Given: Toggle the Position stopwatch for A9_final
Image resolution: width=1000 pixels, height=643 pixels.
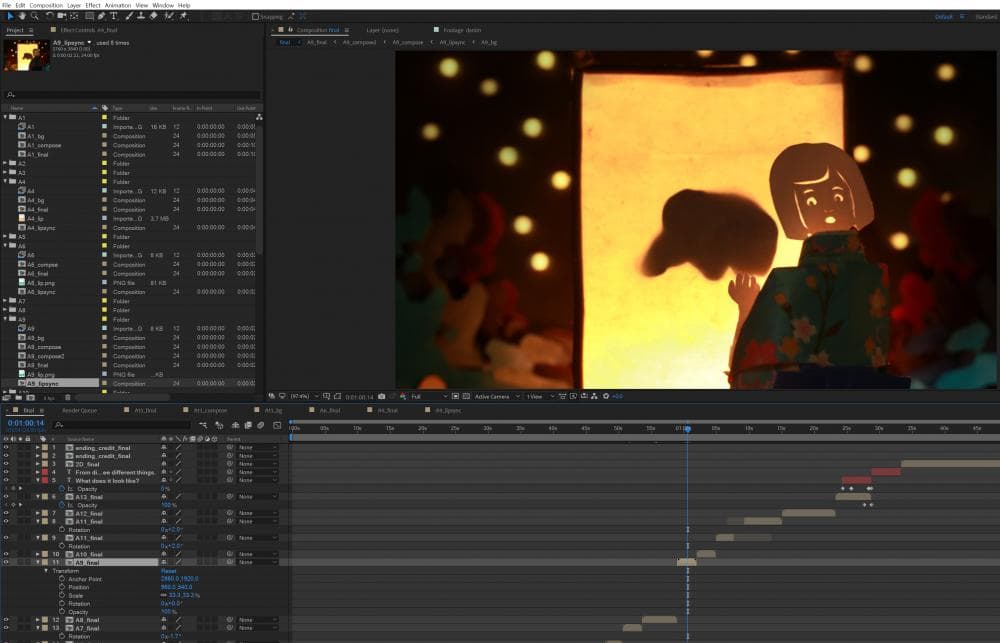Looking at the screenshot, I should [x=62, y=588].
